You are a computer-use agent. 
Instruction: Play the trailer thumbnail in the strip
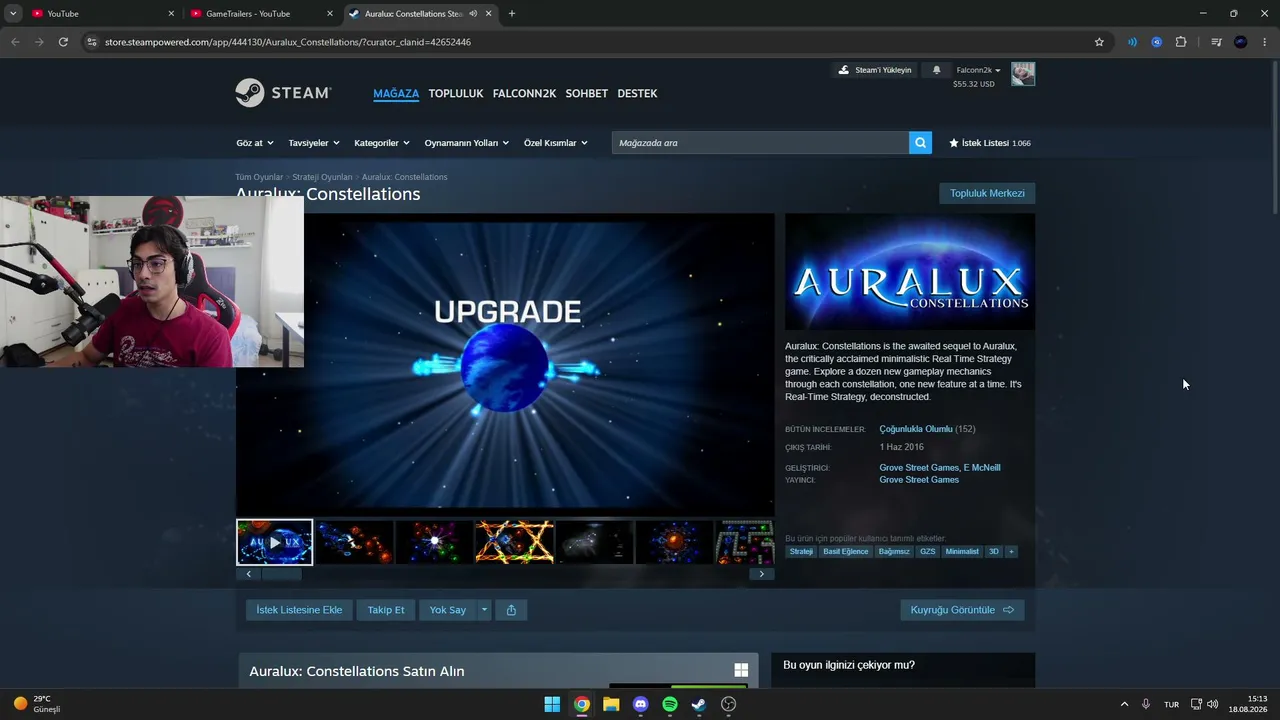(x=275, y=542)
